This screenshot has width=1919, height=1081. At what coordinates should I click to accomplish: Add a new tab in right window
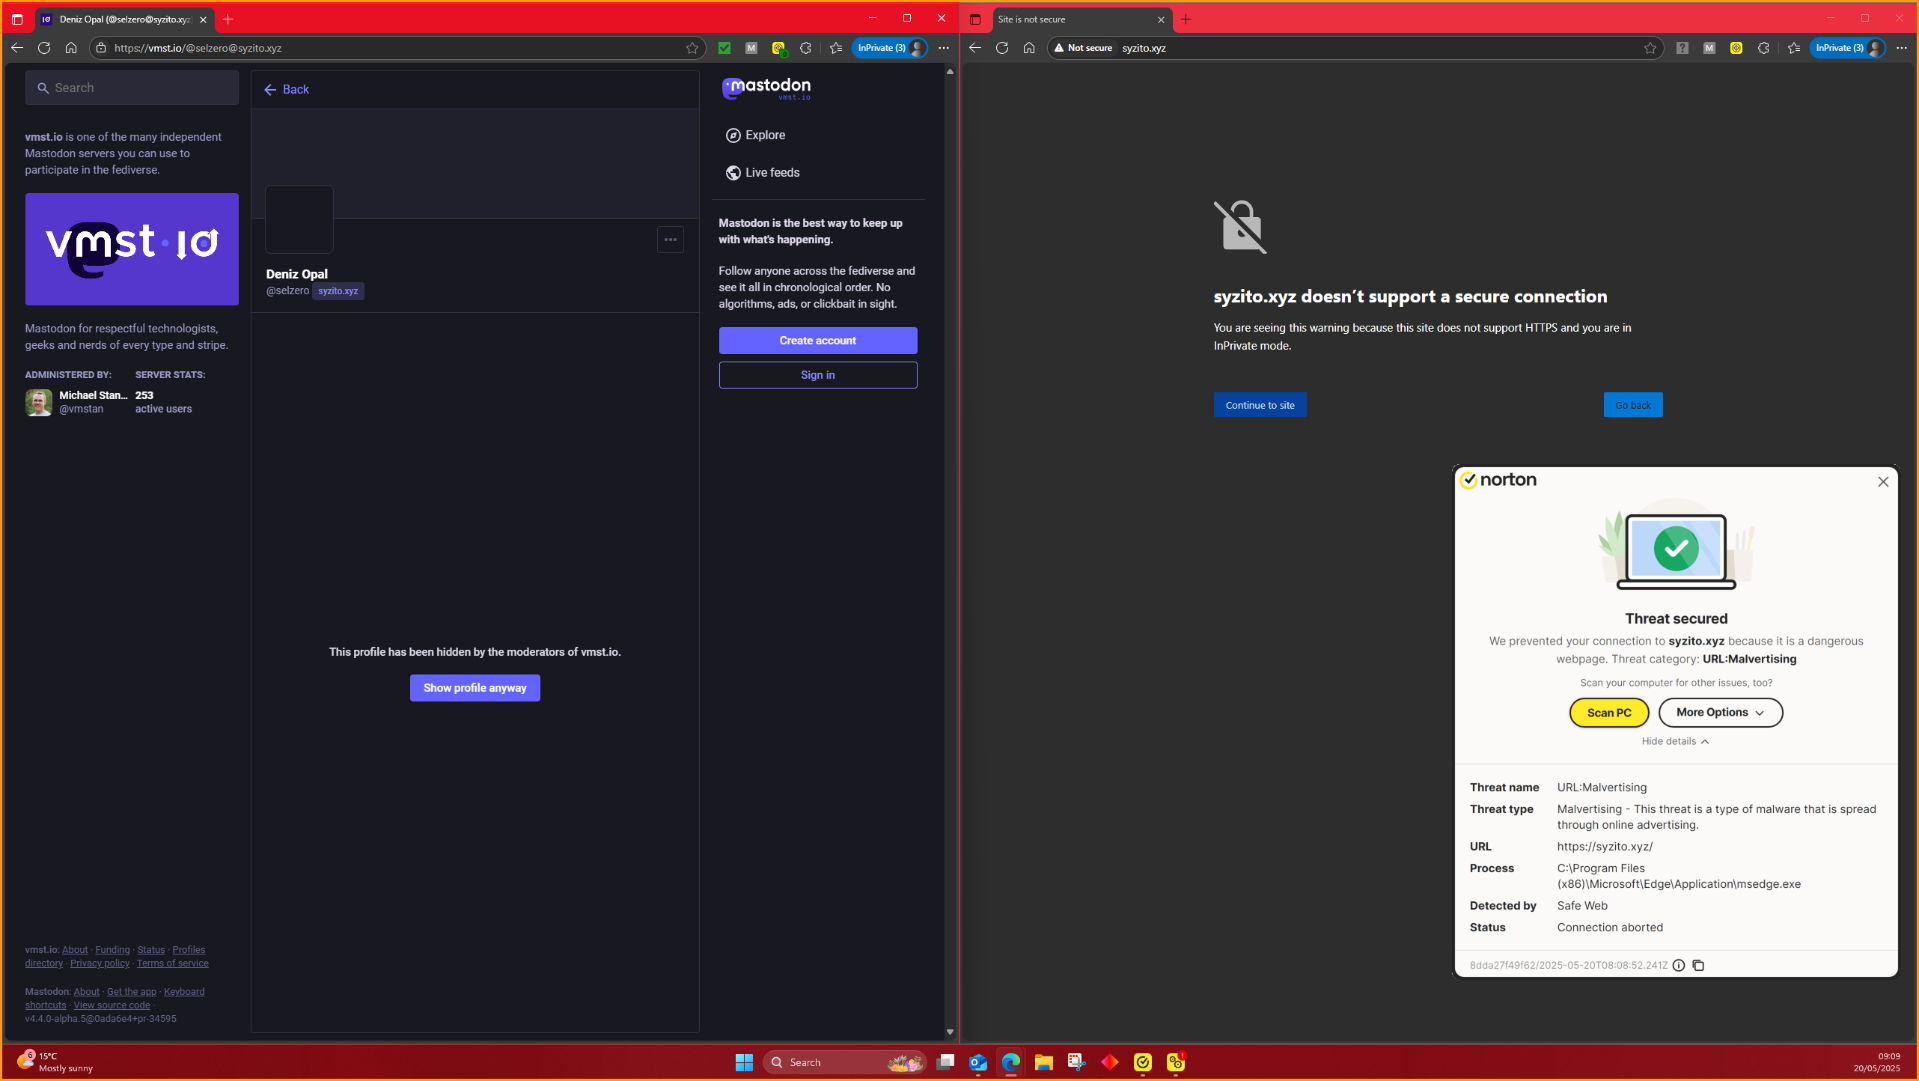1186,19
